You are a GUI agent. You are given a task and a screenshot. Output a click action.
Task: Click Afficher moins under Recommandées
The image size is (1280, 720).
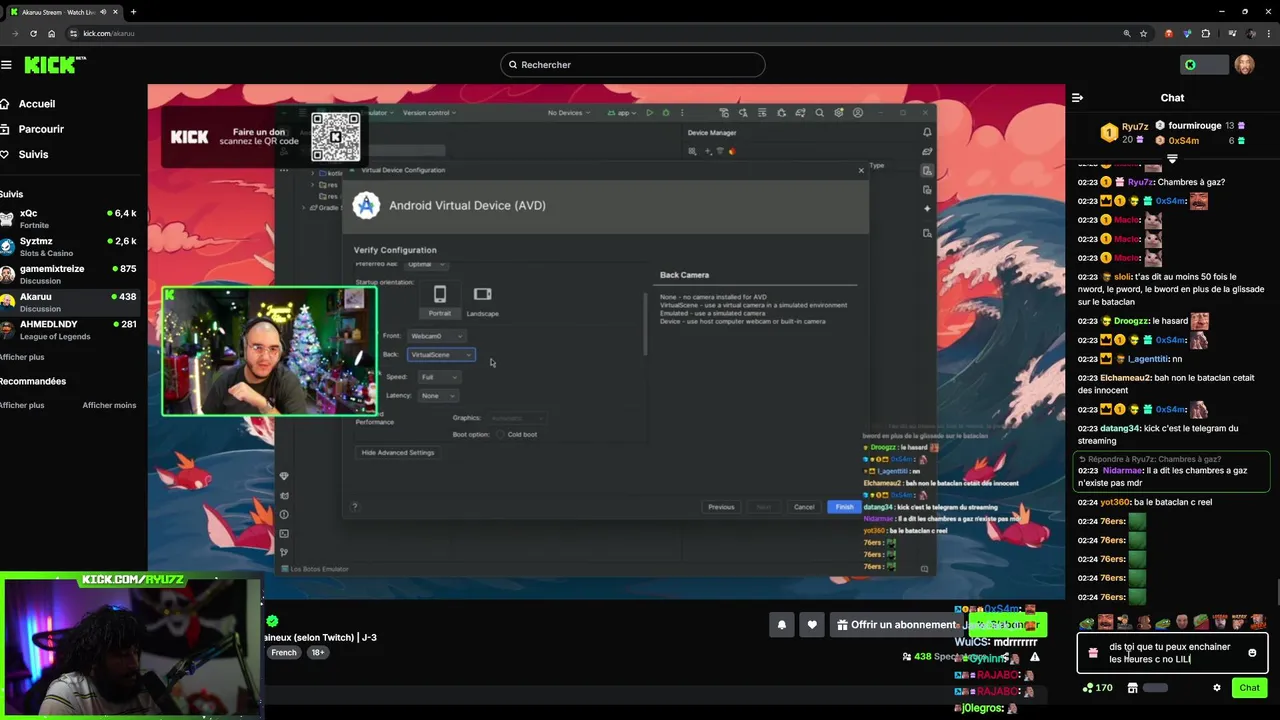tap(109, 405)
